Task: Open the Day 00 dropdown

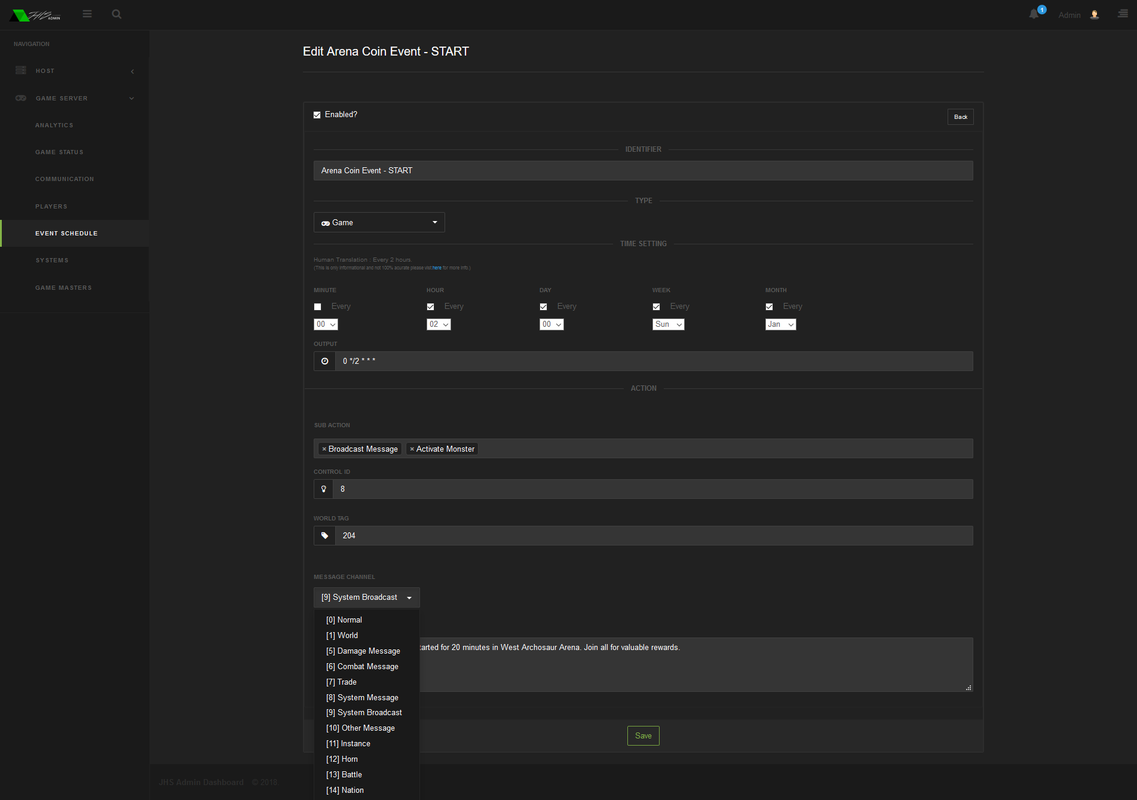Action: pos(552,324)
